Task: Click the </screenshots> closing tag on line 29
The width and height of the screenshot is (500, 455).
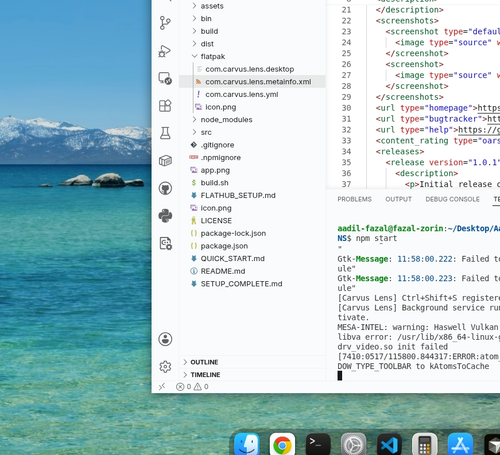Action: pos(410,97)
